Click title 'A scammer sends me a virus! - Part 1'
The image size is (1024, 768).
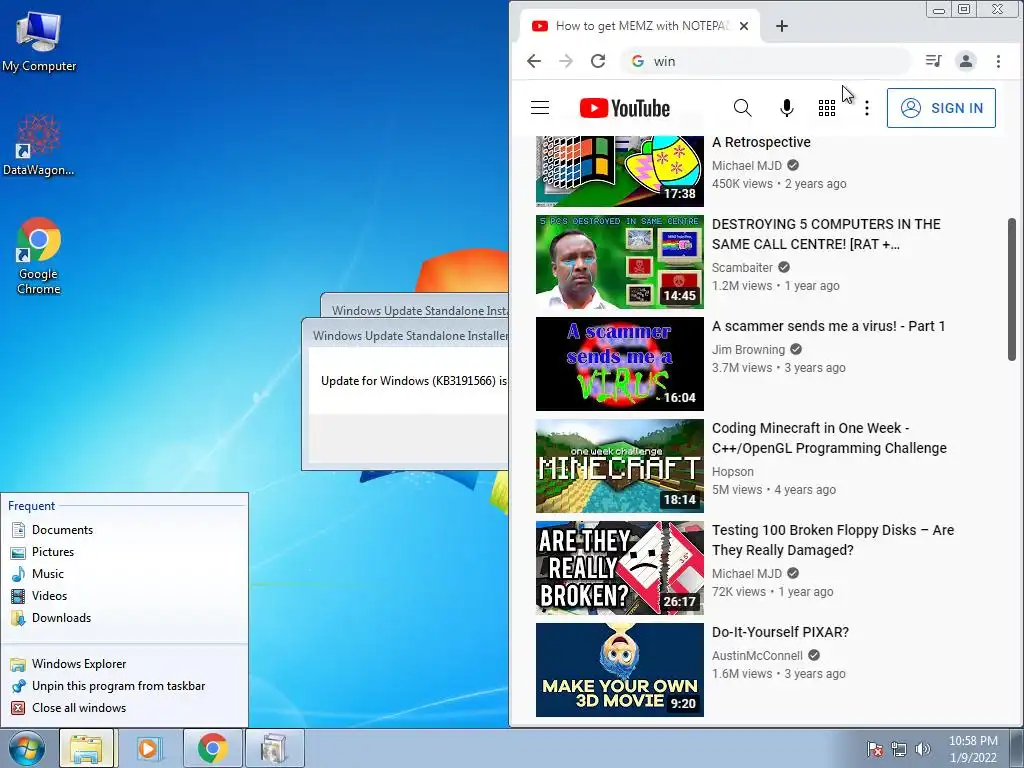(x=828, y=326)
